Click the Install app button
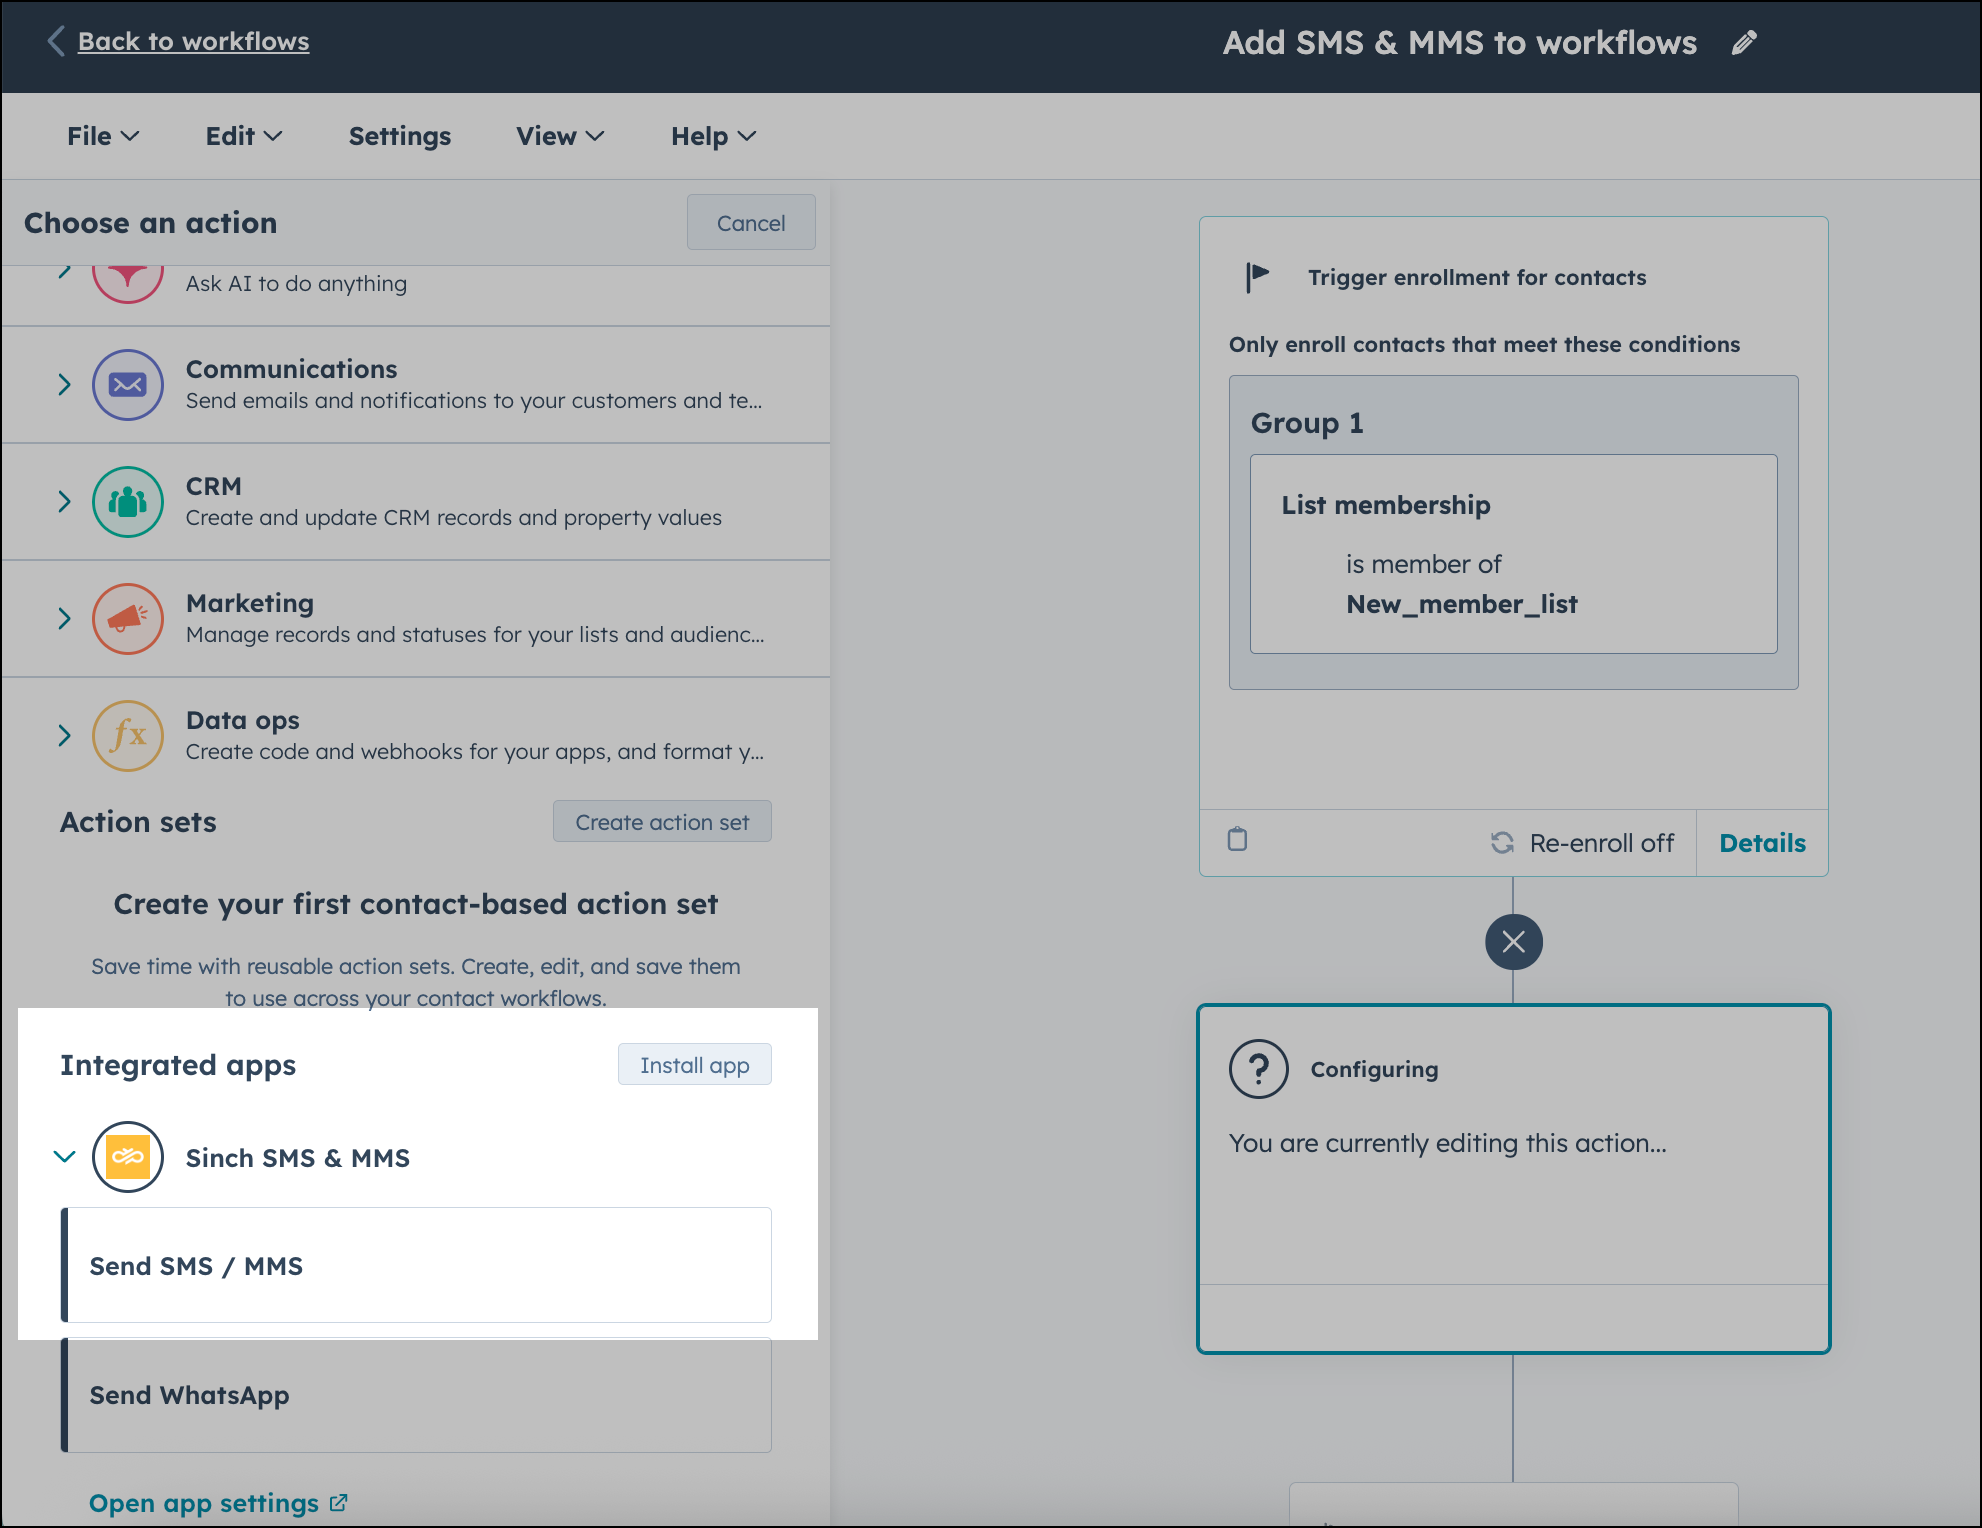Image resolution: width=1982 pixels, height=1528 pixels. pyautogui.click(x=694, y=1064)
